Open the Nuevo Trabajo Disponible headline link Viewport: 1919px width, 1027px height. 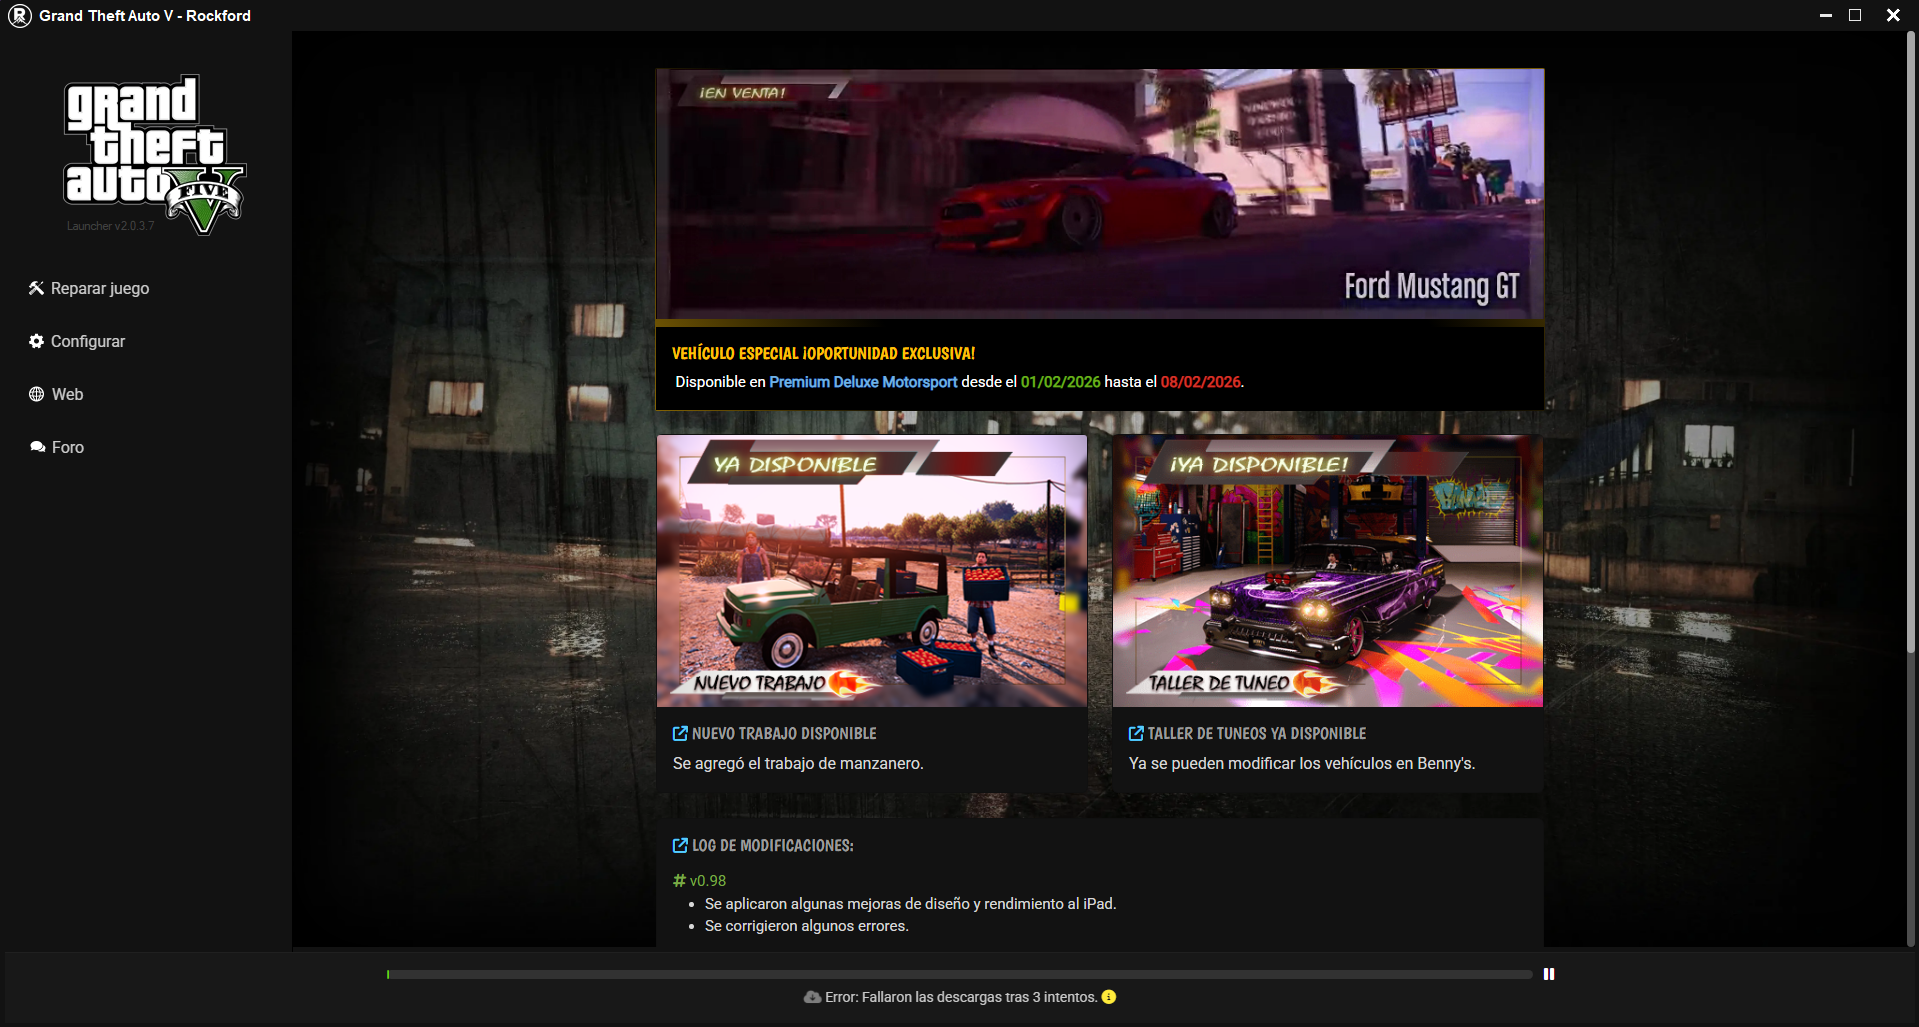pyautogui.click(x=784, y=734)
